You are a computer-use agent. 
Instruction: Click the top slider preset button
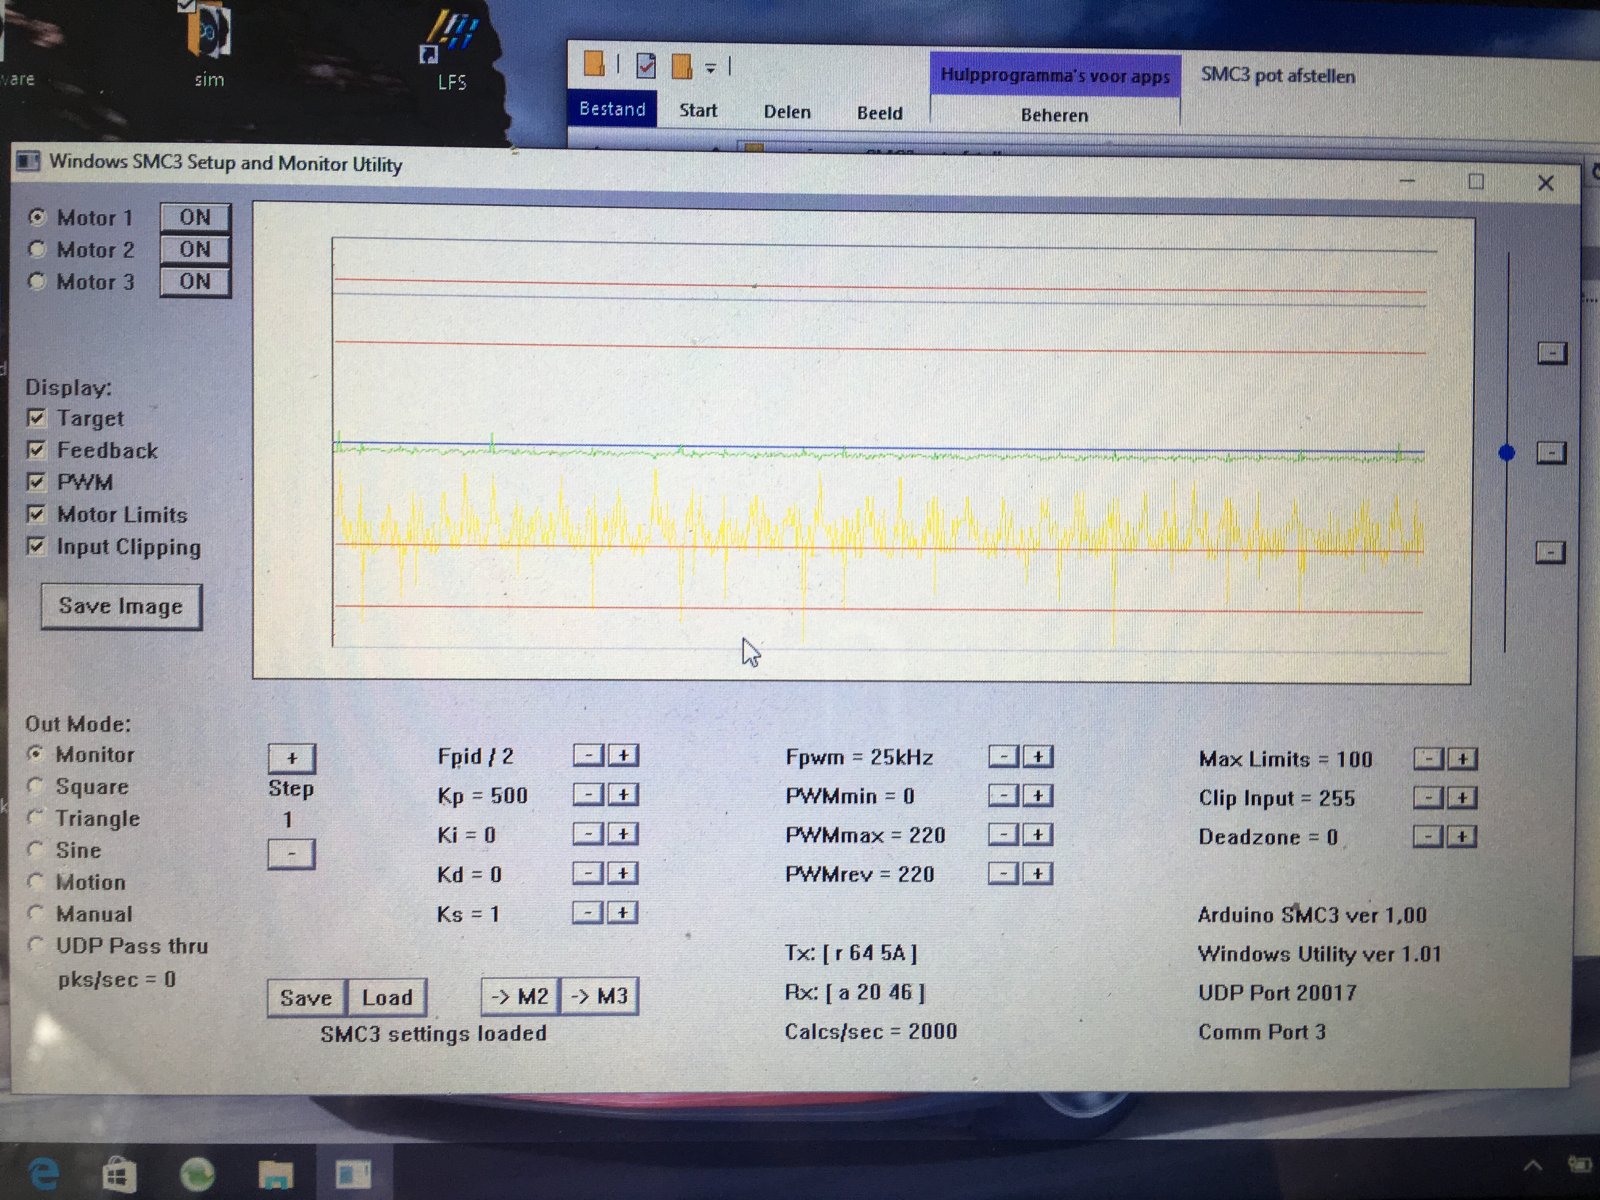pyautogui.click(x=1551, y=353)
